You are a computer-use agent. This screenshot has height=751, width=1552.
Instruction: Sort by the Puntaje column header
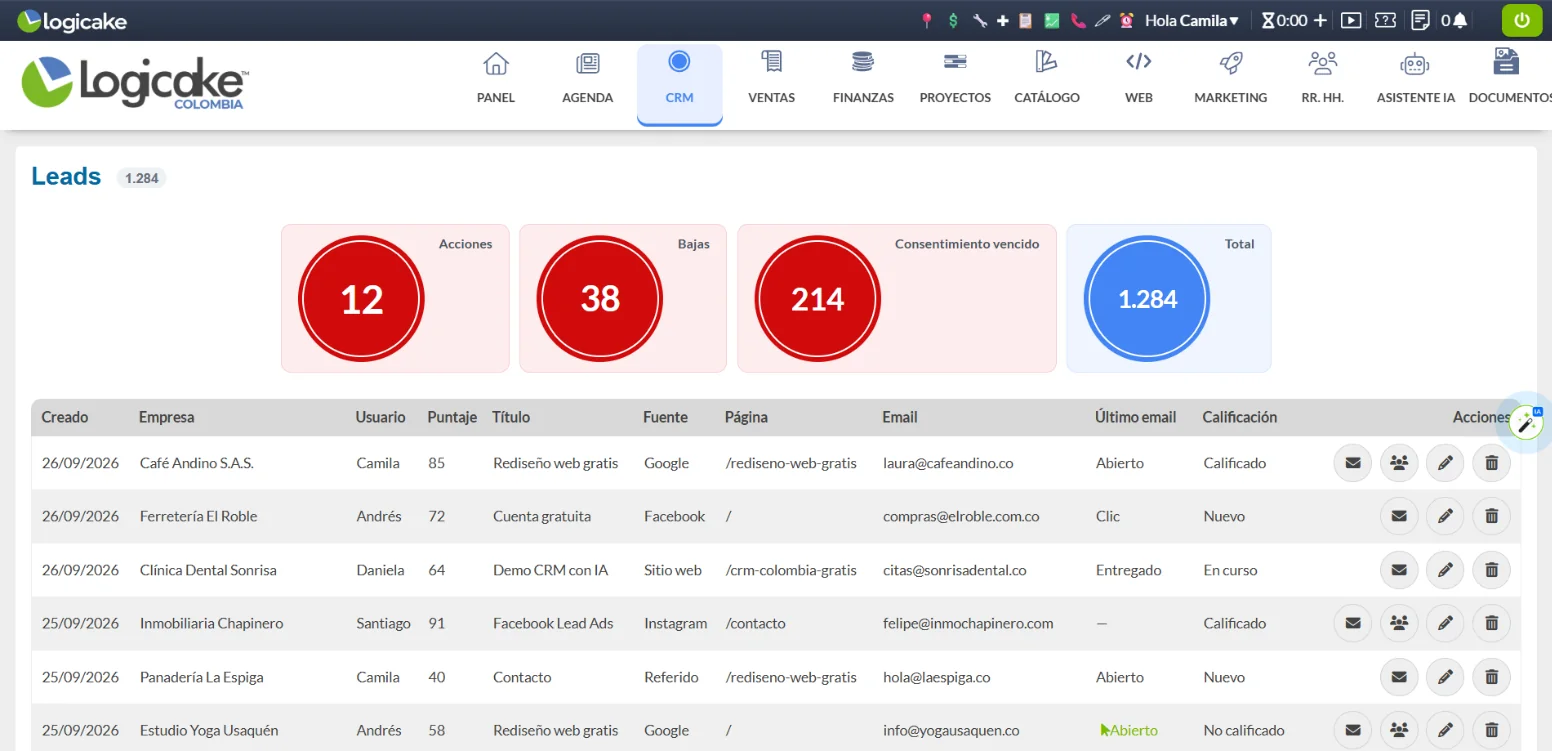pyautogui.click(x=452, y=417)
